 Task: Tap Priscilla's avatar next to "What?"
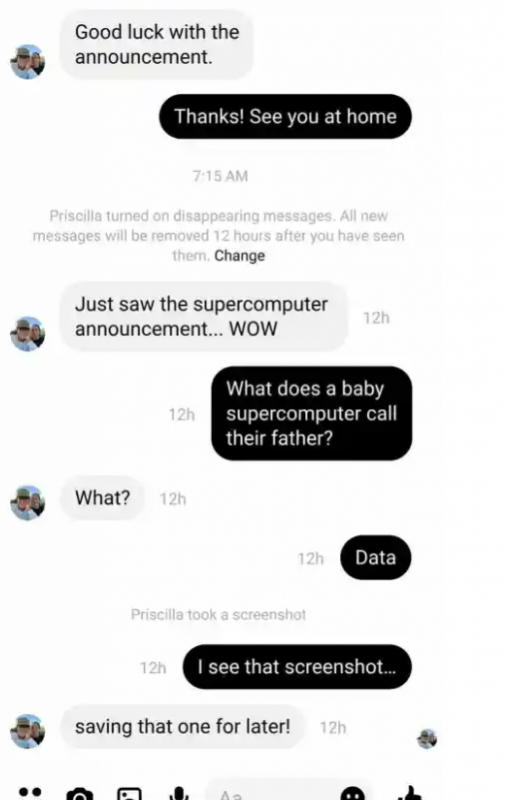pyautogui.click(x=28, y=503)
